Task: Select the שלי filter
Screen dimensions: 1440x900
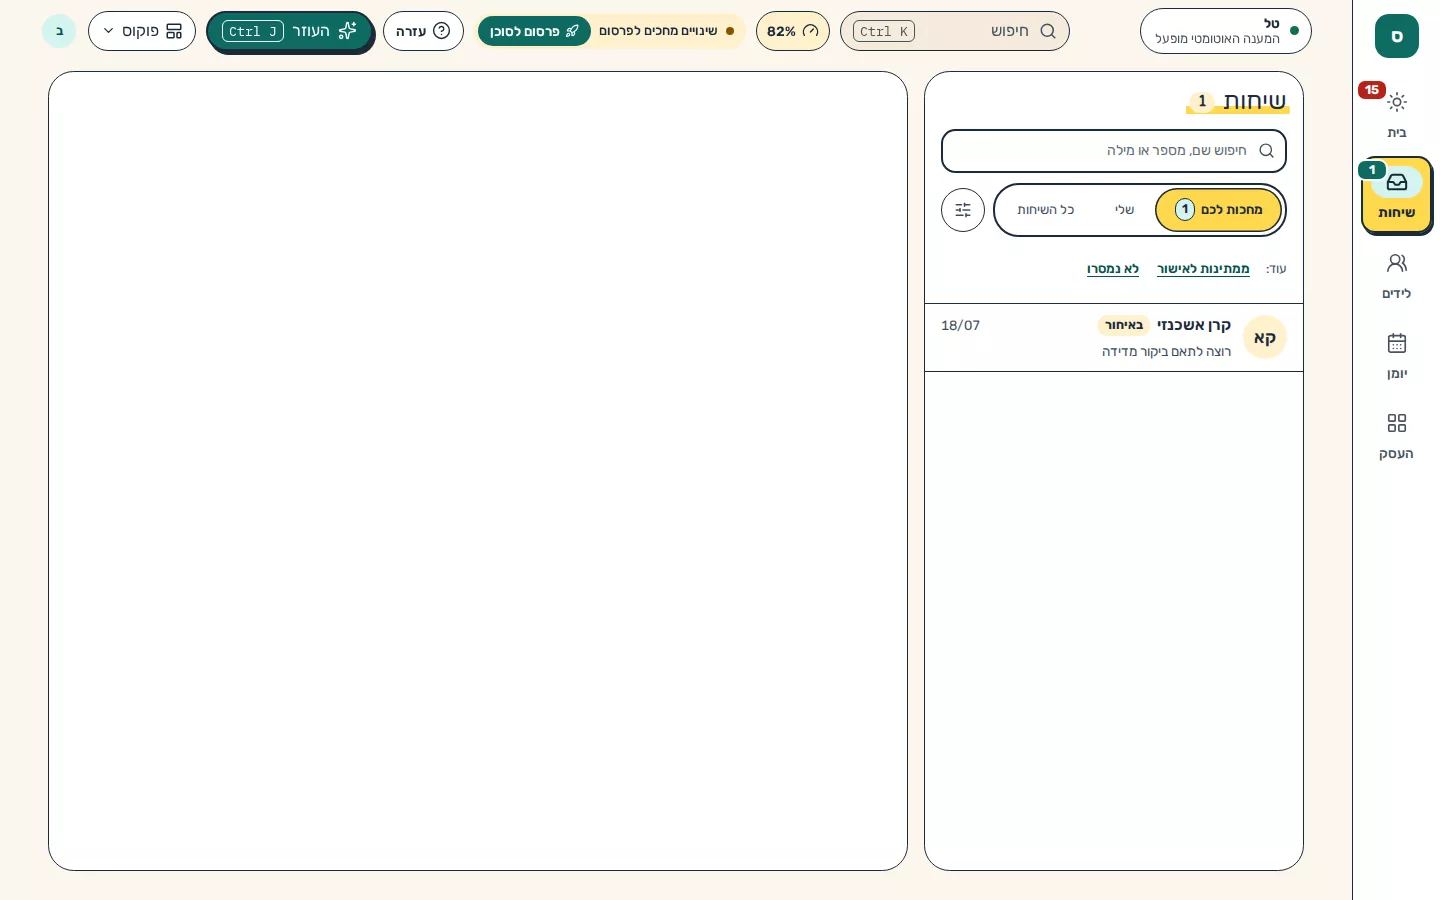Action: [x=1124, y=210]
